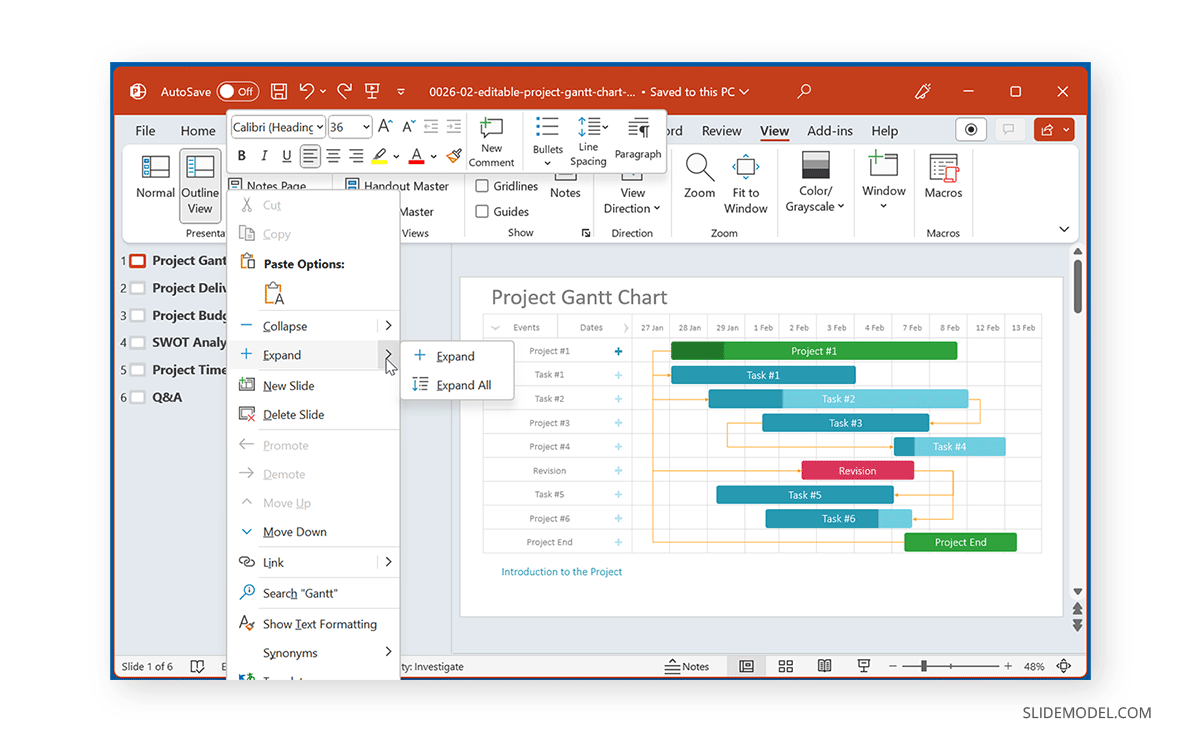This screenshot has height=743, width=1200.
Task: Select the Slide Sorter icon in status bar
Action: point(785,666)
